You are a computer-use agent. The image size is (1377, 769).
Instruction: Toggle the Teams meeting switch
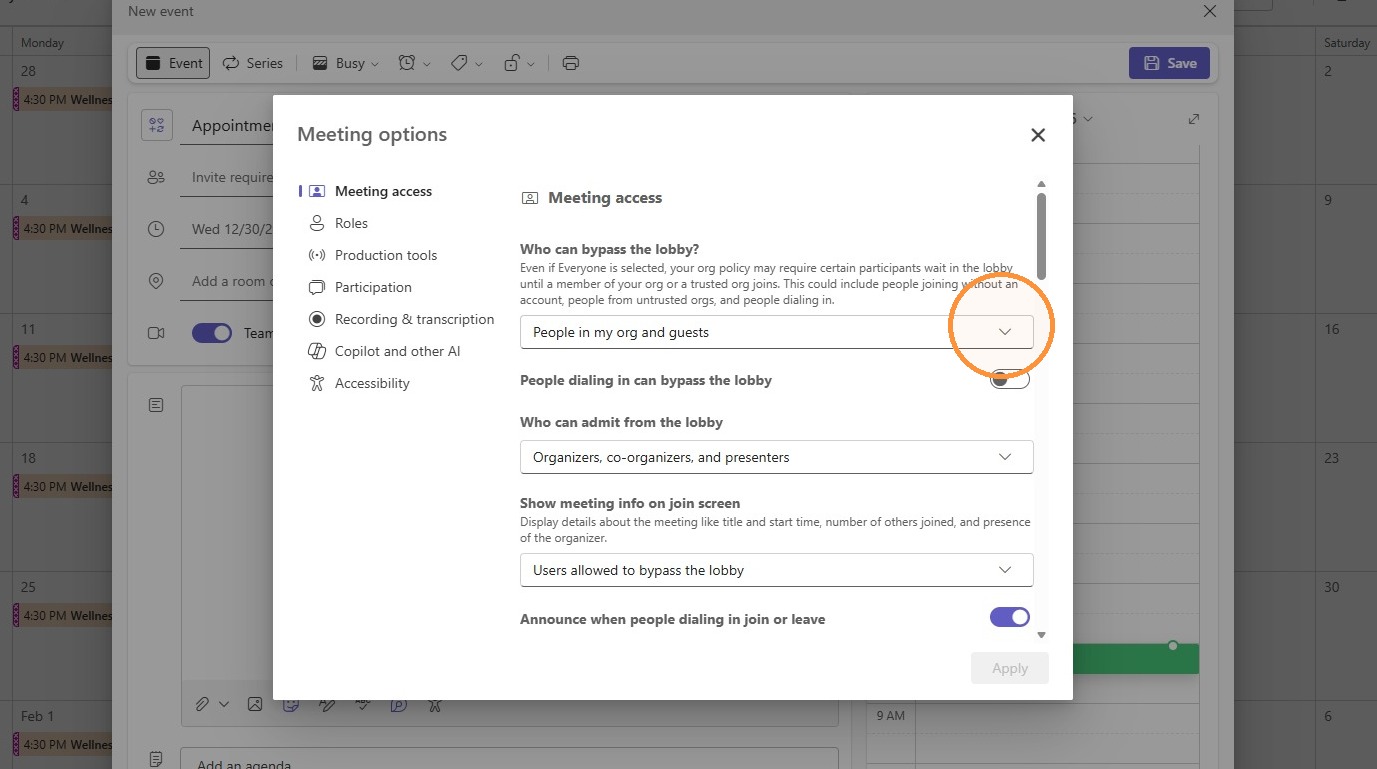(x=211, y=333)
